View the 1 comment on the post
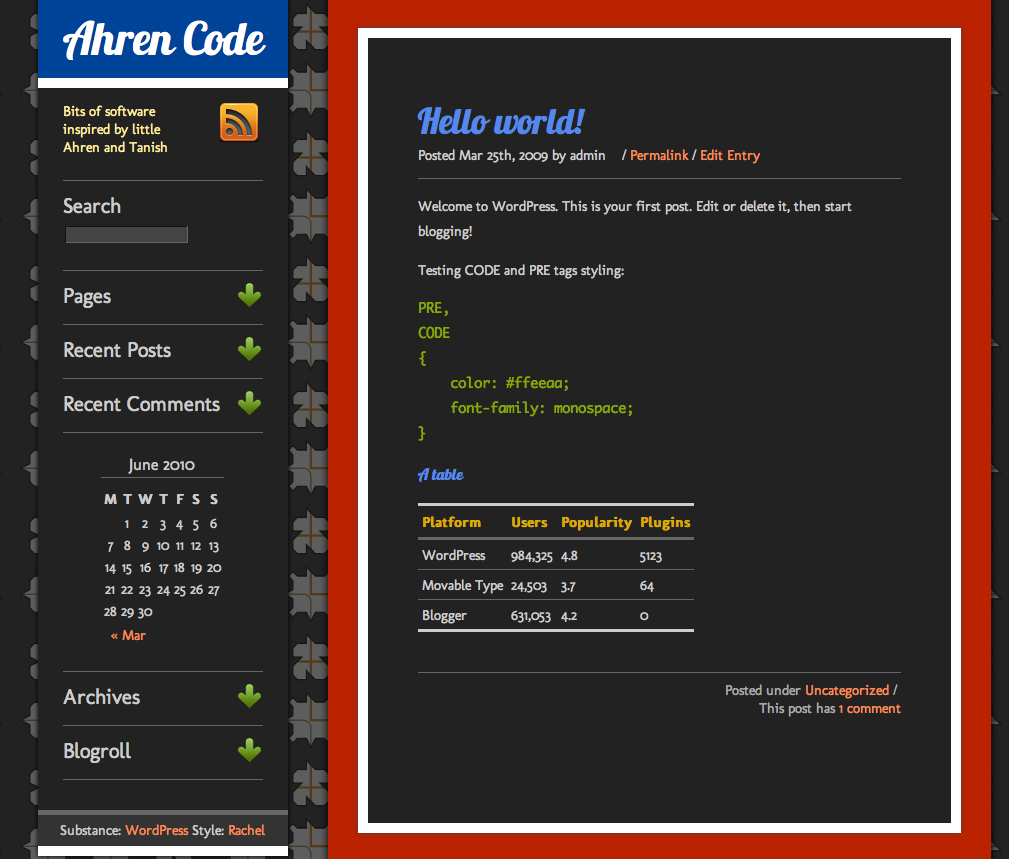Image resolution: width=1009 pixels, height=859 pixels. click(x=869, y=708)
